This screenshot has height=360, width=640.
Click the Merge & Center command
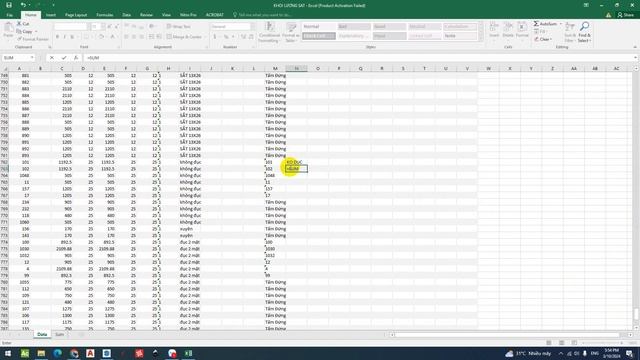click(x=184, y=37)
